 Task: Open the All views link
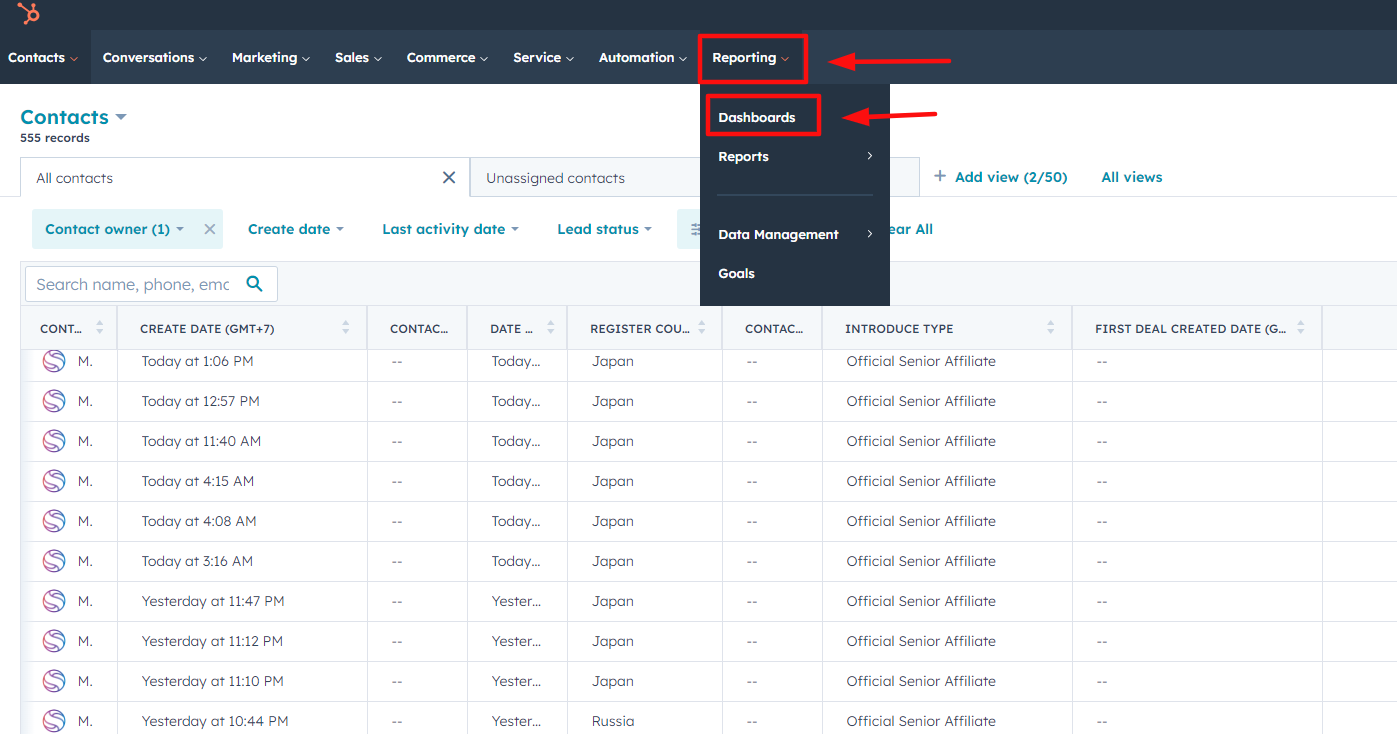1131,177
